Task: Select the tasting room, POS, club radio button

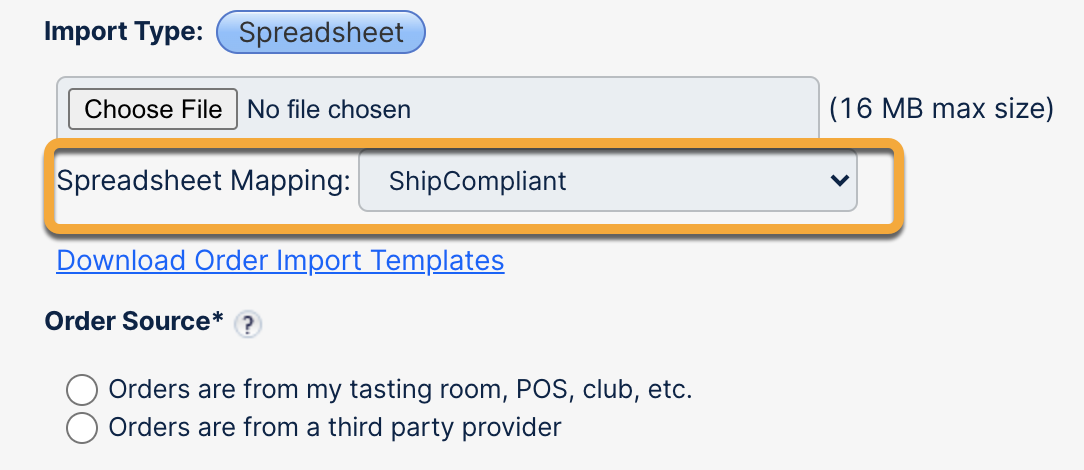Action: pyautogui.click(x=81, y=389)
